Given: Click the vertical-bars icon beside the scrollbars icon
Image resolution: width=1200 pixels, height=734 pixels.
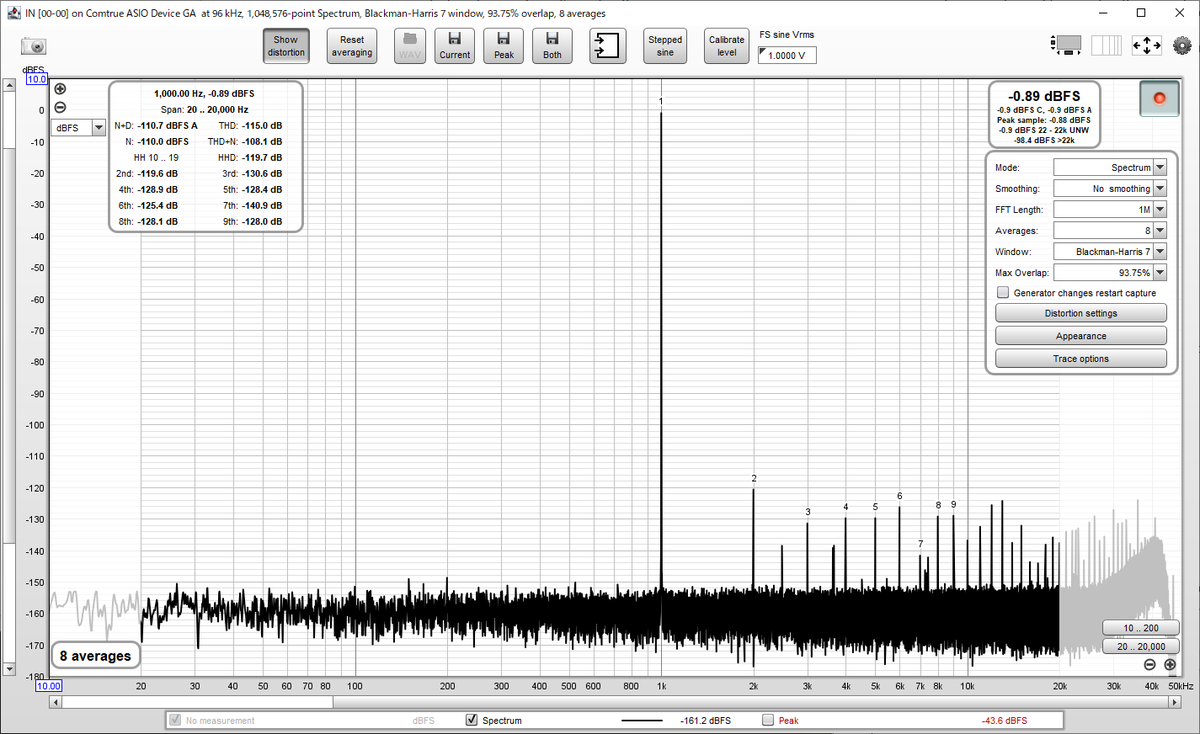Looking at the screenshot, I should [1106, 45].
